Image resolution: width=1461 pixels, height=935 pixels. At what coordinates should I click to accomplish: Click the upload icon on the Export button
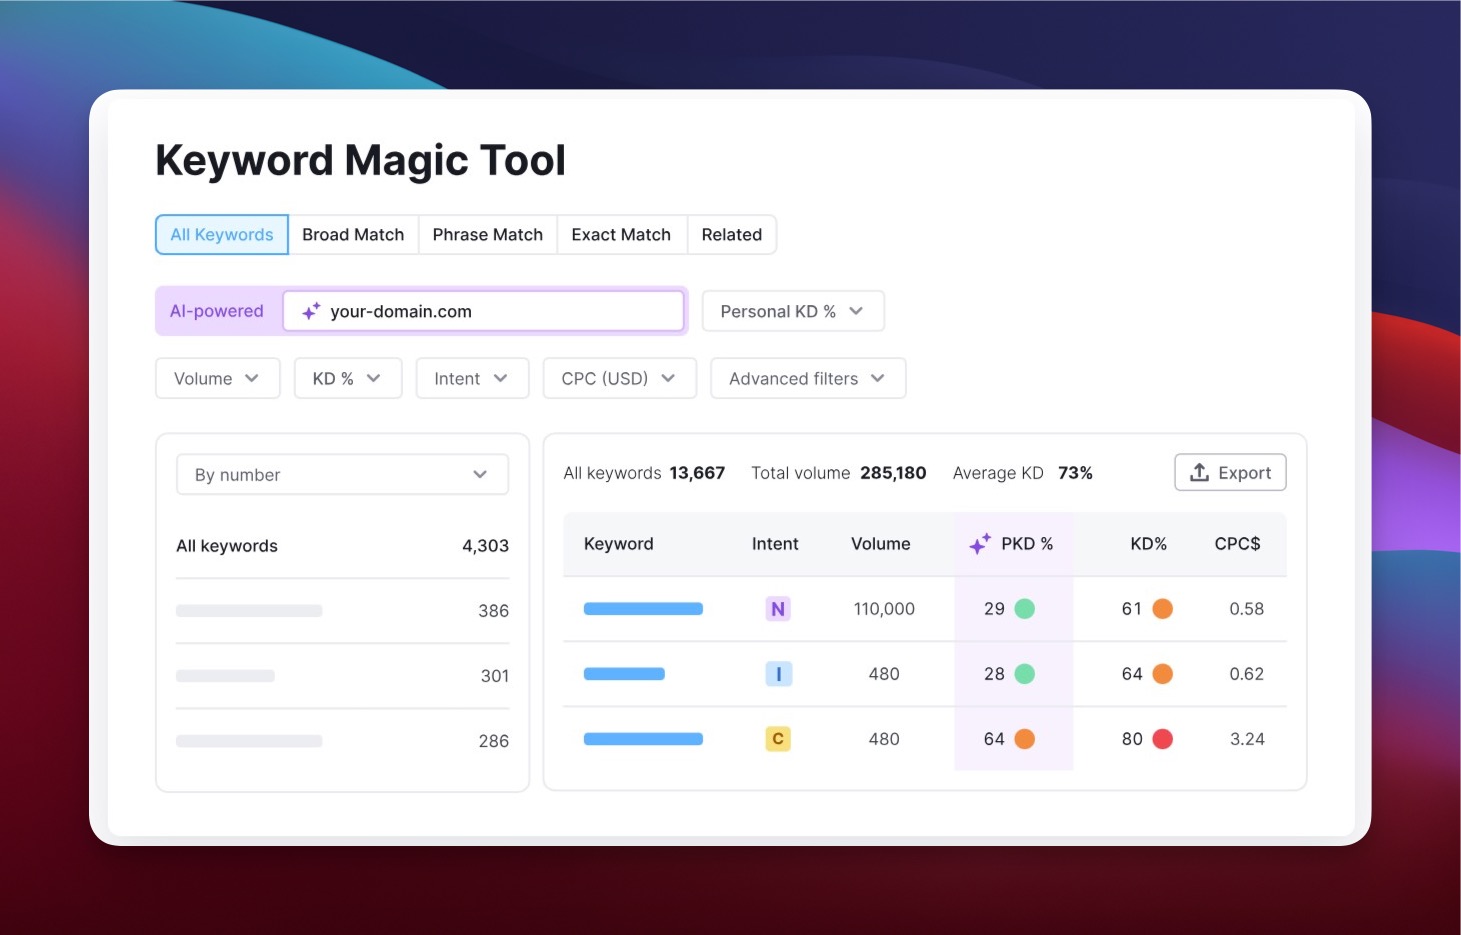(x=1199, y=472)
